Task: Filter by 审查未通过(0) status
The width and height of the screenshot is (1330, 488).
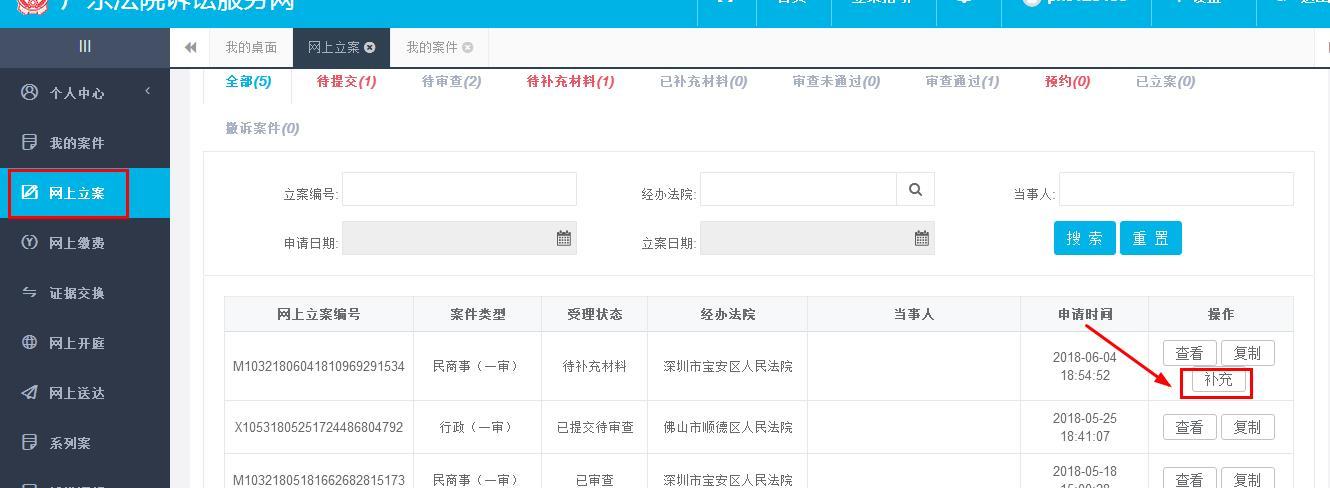Action: (x=836, y=82)
